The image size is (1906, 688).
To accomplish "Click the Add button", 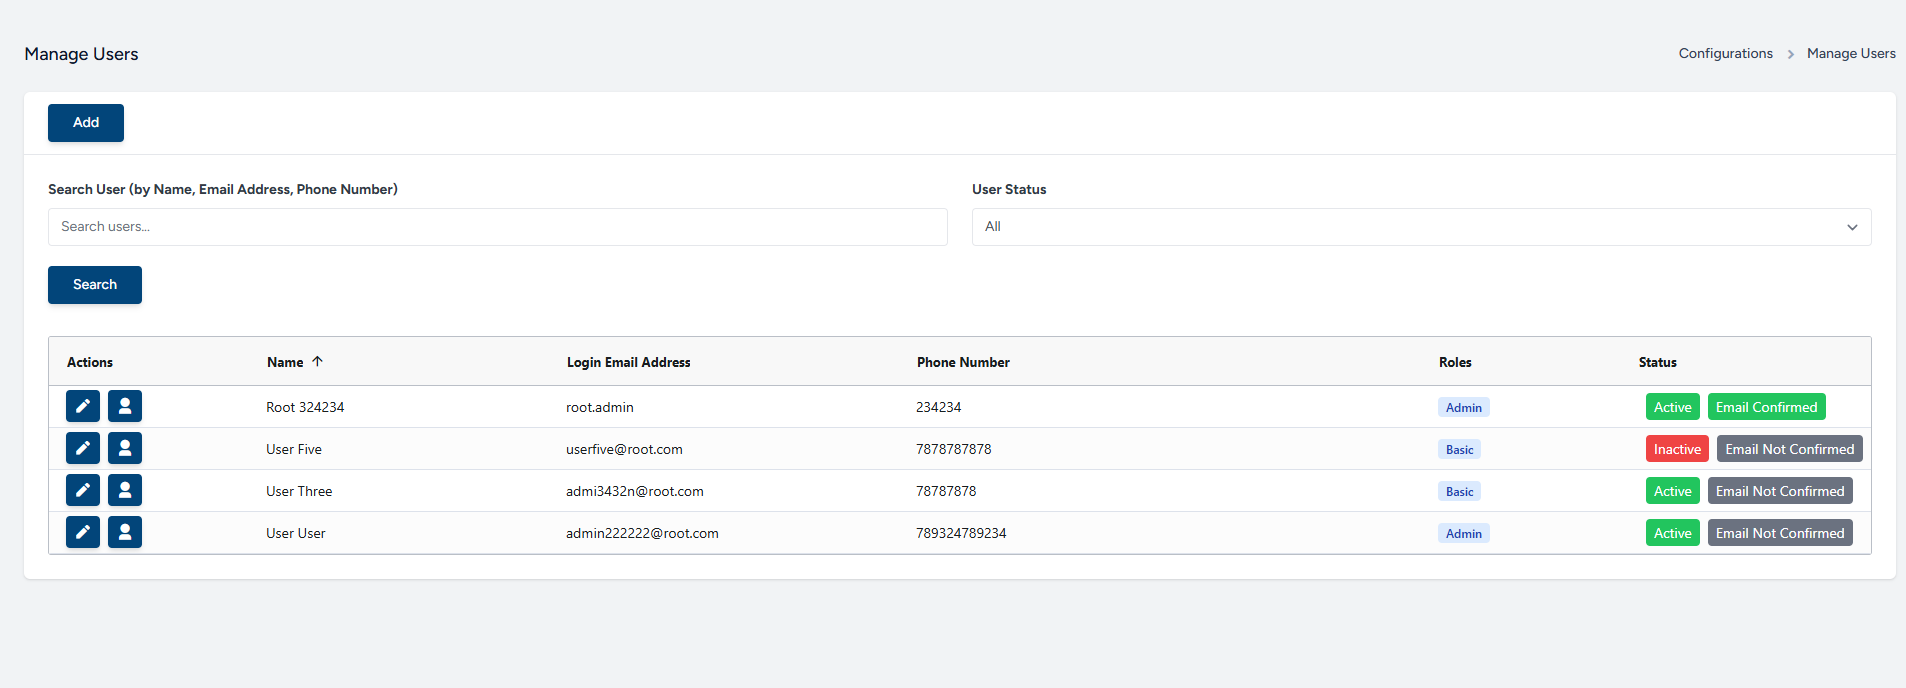I will coord(86,123).
